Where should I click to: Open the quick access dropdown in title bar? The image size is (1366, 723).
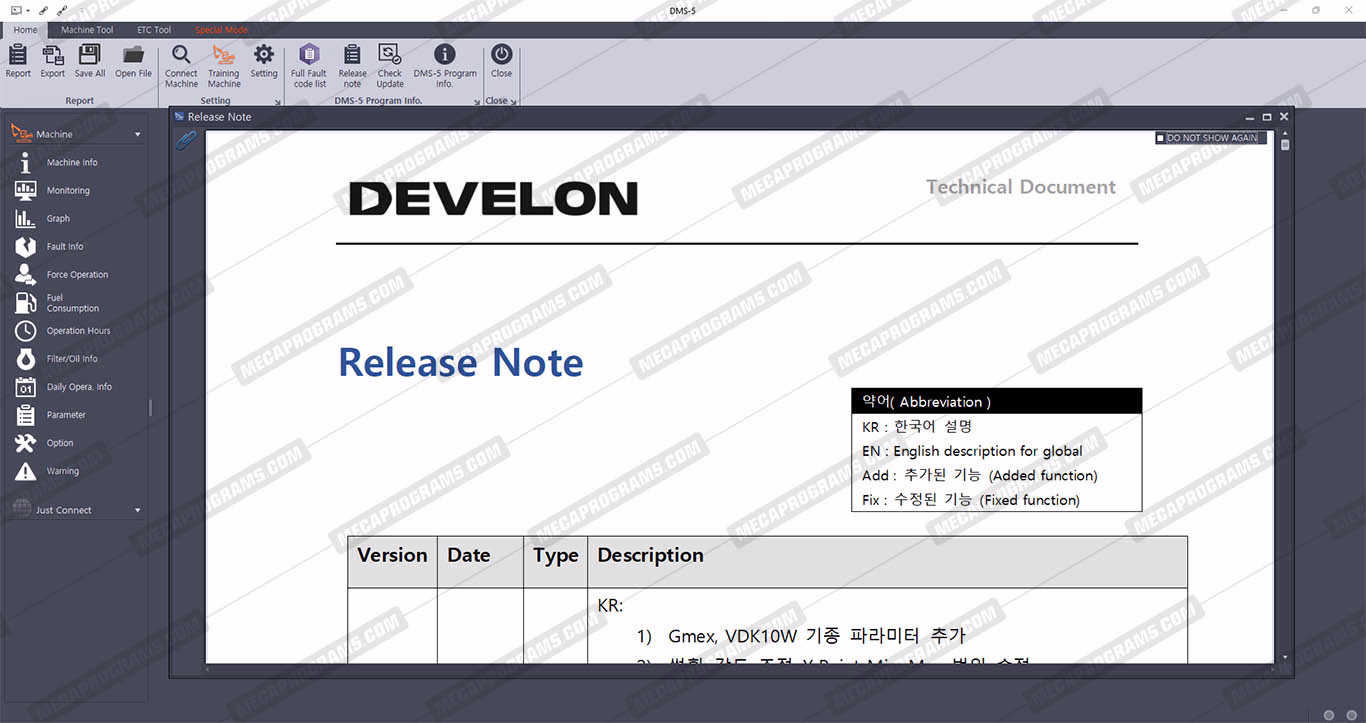click(x=27, y=10)
